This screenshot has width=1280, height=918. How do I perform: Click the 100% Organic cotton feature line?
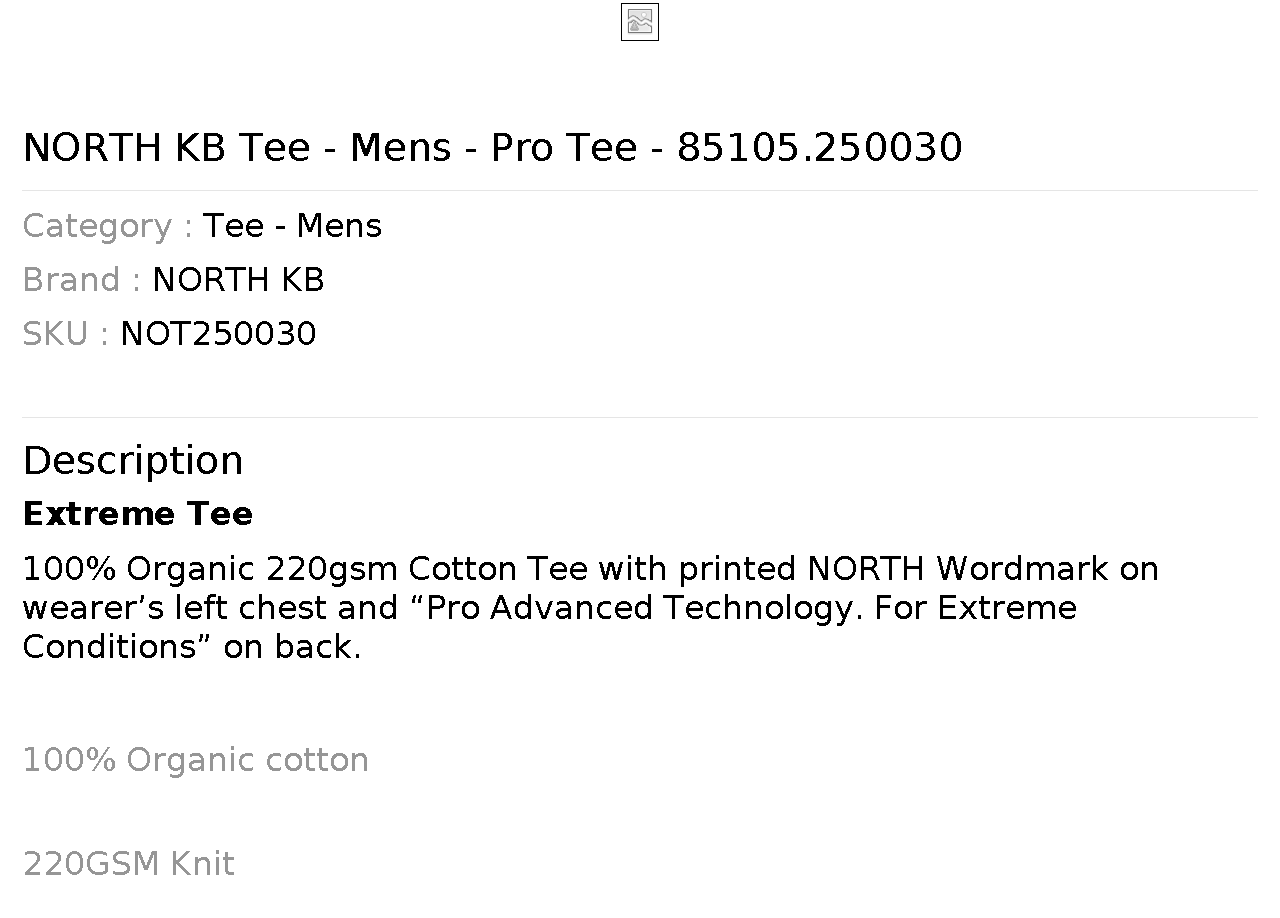coord(196,761)
